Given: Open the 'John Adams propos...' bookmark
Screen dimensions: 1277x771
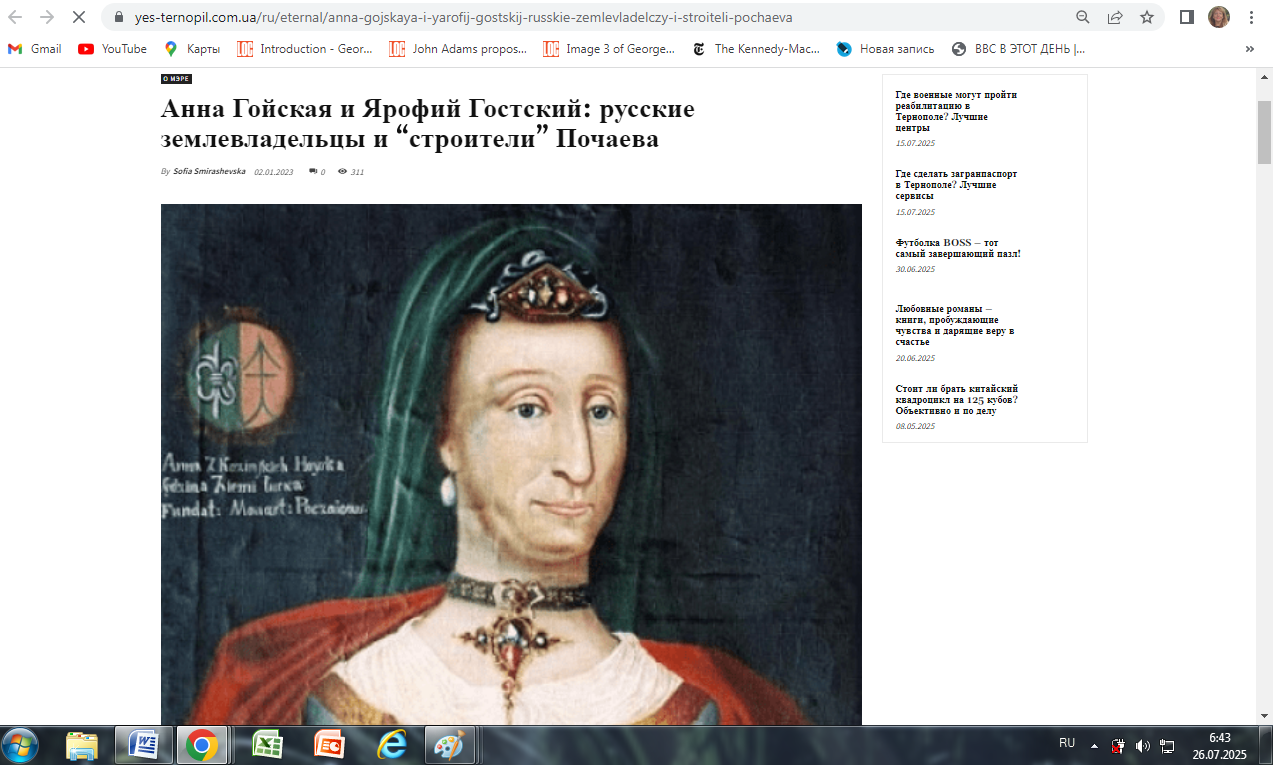Looking at the screenshot, I should click(x=458, y=49).
